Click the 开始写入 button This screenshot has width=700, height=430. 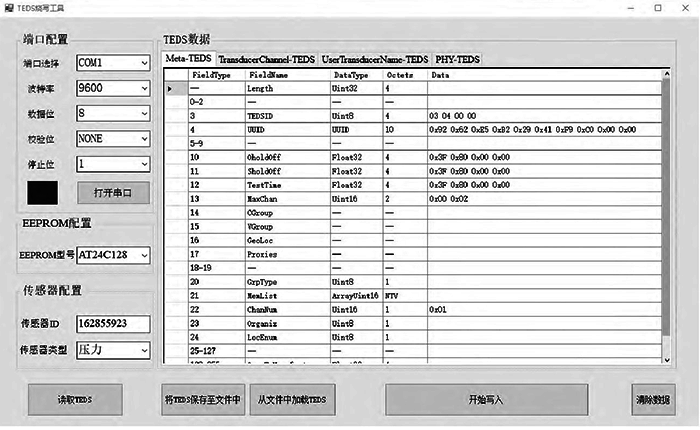[x=486, y=399]
